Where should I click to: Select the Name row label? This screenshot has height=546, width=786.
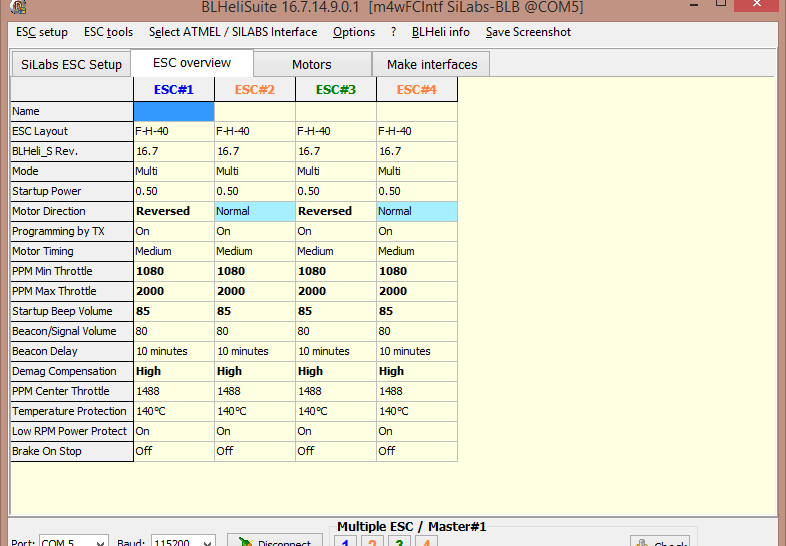pos(72,111)
